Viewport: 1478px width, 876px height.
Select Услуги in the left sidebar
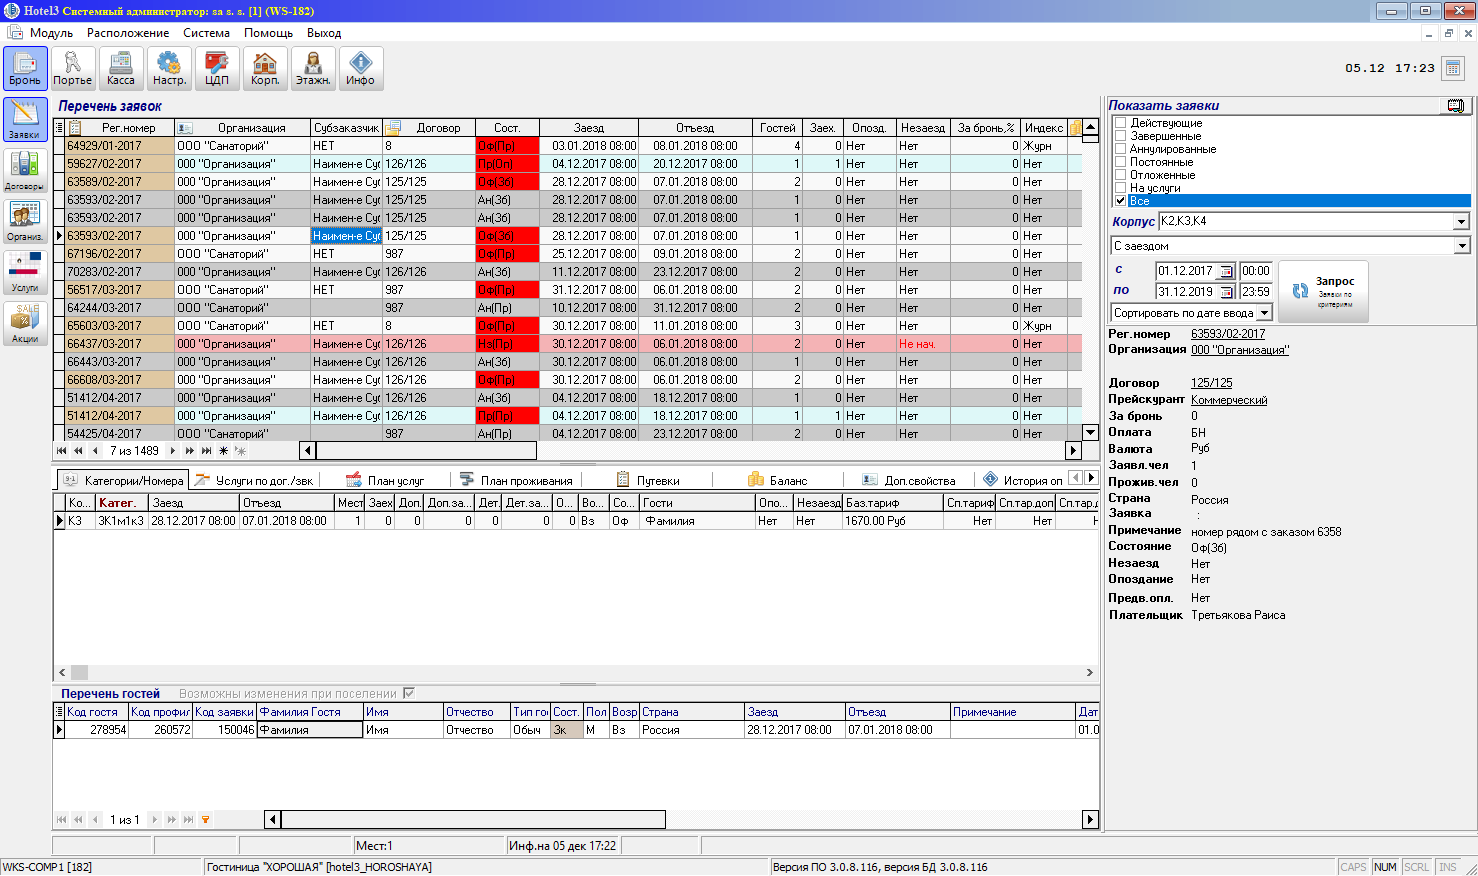pos(25,272)
